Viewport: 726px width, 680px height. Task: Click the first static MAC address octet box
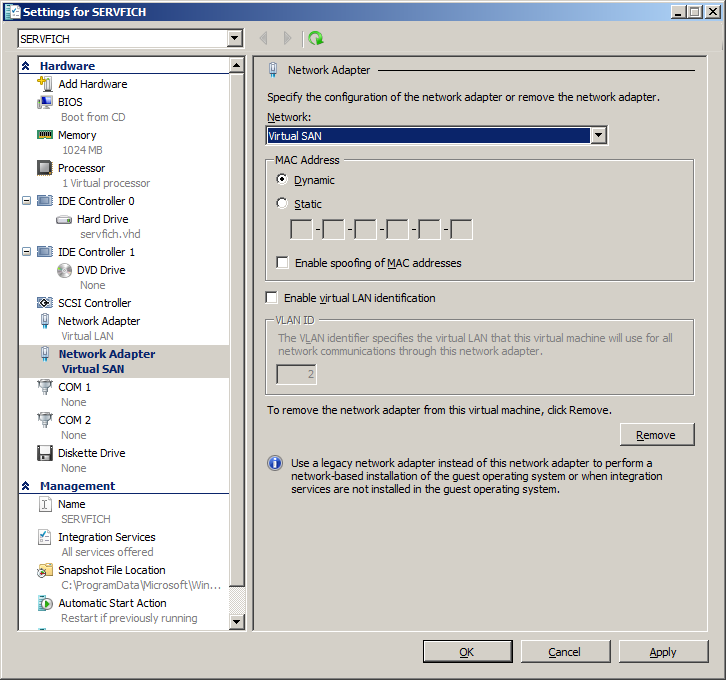(301, 230)
